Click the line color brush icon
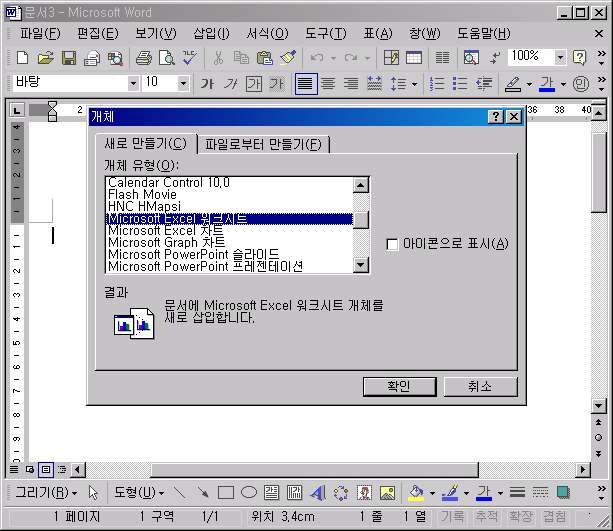Image resolution: width=613 pixels, height=531 pixels. pyautogui.click(x=450, y=492)
